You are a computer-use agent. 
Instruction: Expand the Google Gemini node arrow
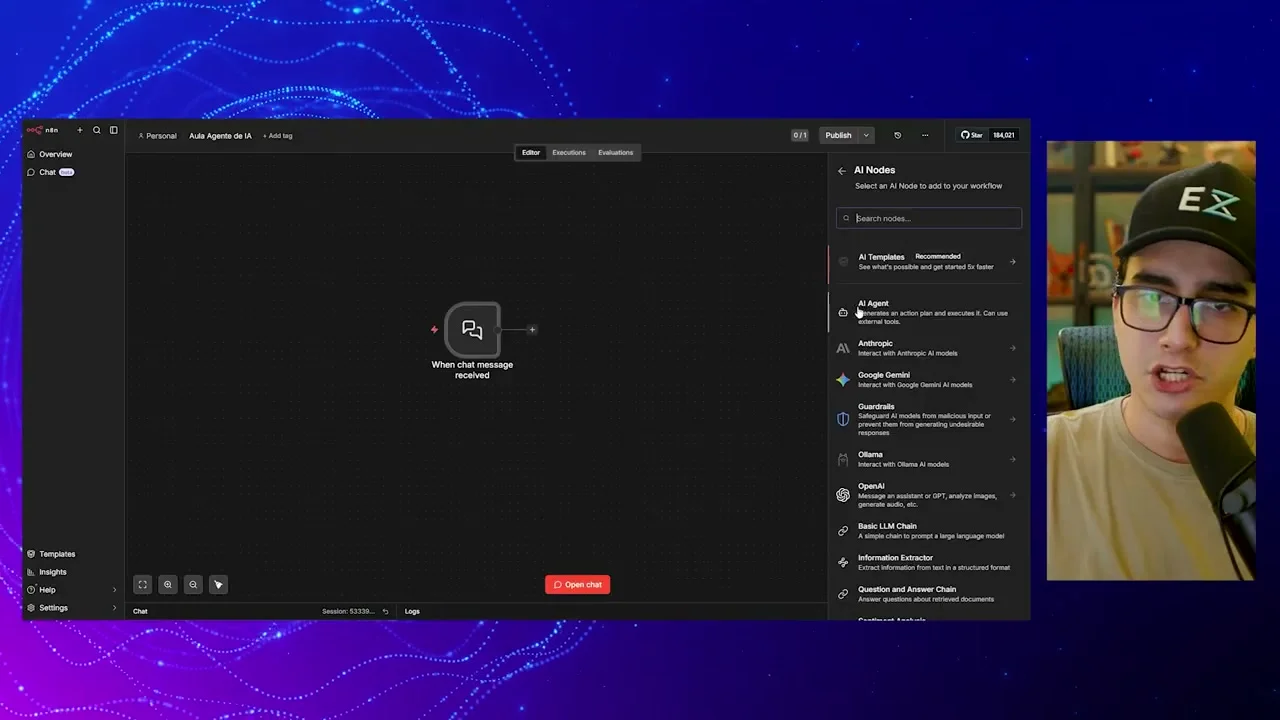click(1013, 380)
